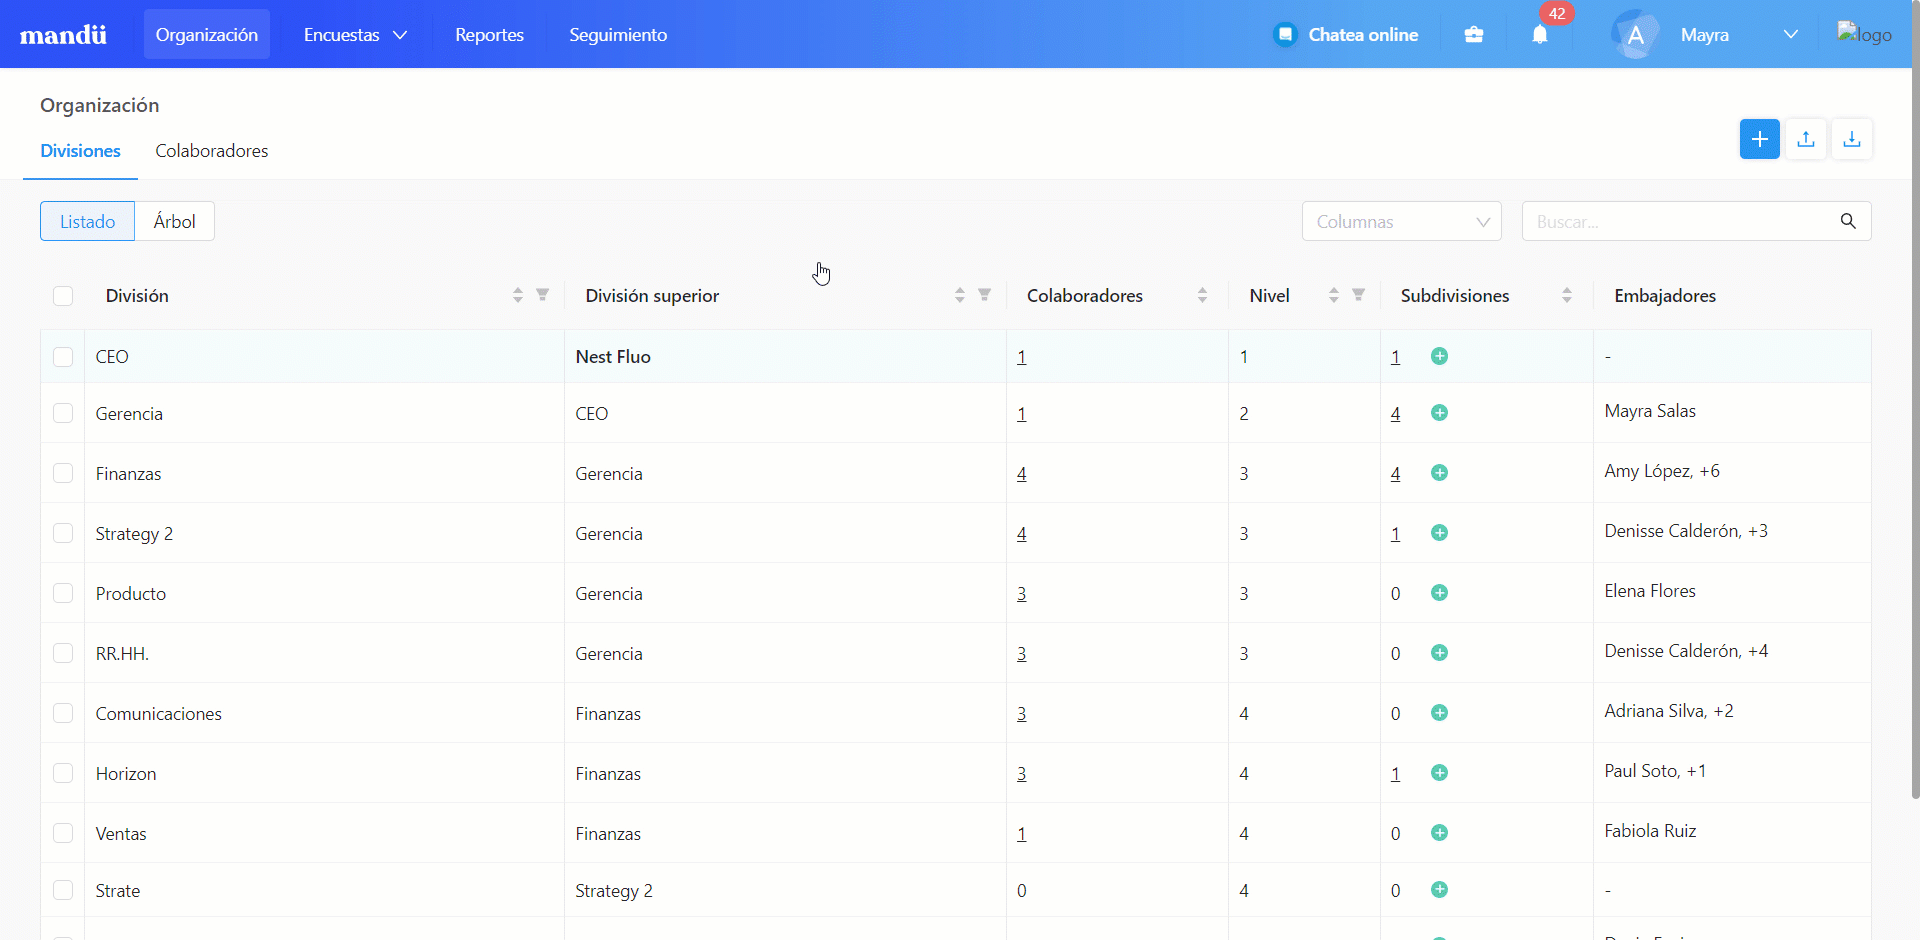The image size is (1920, 940).
Task: Switch to Árbol view
Action: 175,221
